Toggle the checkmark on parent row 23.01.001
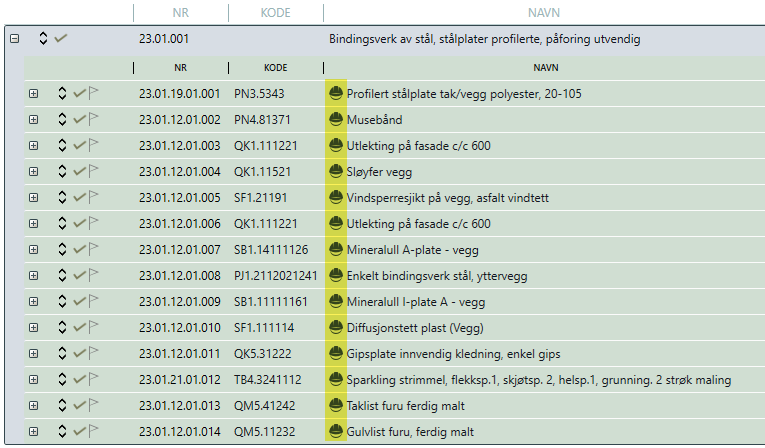Viewport: 765px width, 448px height. tap(61, 39)
